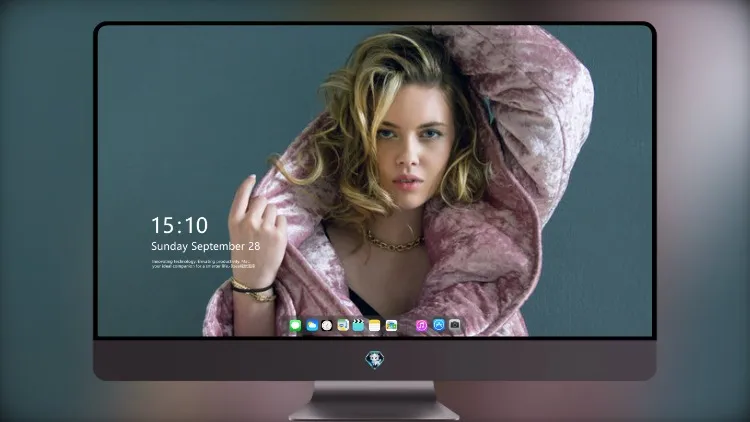Open the Clock app in dock

click(x=327, y=325)
